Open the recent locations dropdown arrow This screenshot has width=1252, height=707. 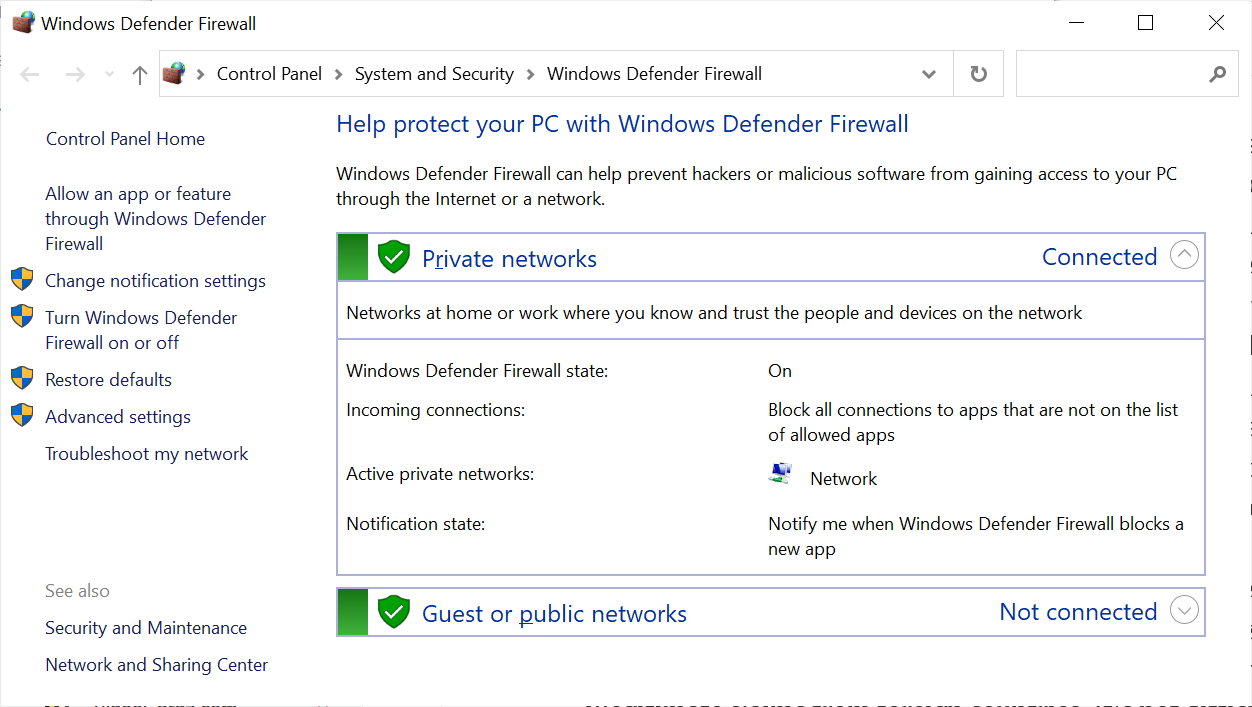pyautogui.click(x=109, y=75)
